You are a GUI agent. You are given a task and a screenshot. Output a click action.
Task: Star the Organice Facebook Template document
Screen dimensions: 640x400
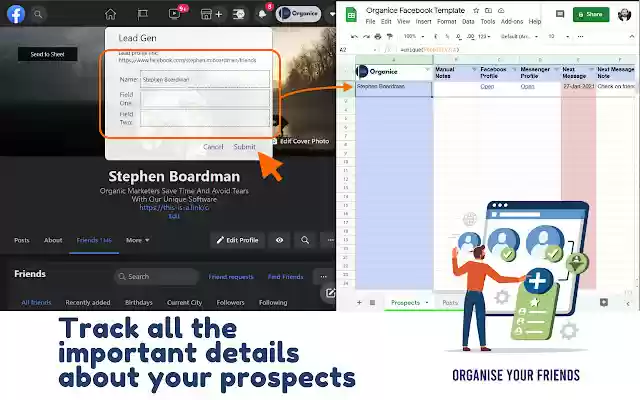point(476,10)
